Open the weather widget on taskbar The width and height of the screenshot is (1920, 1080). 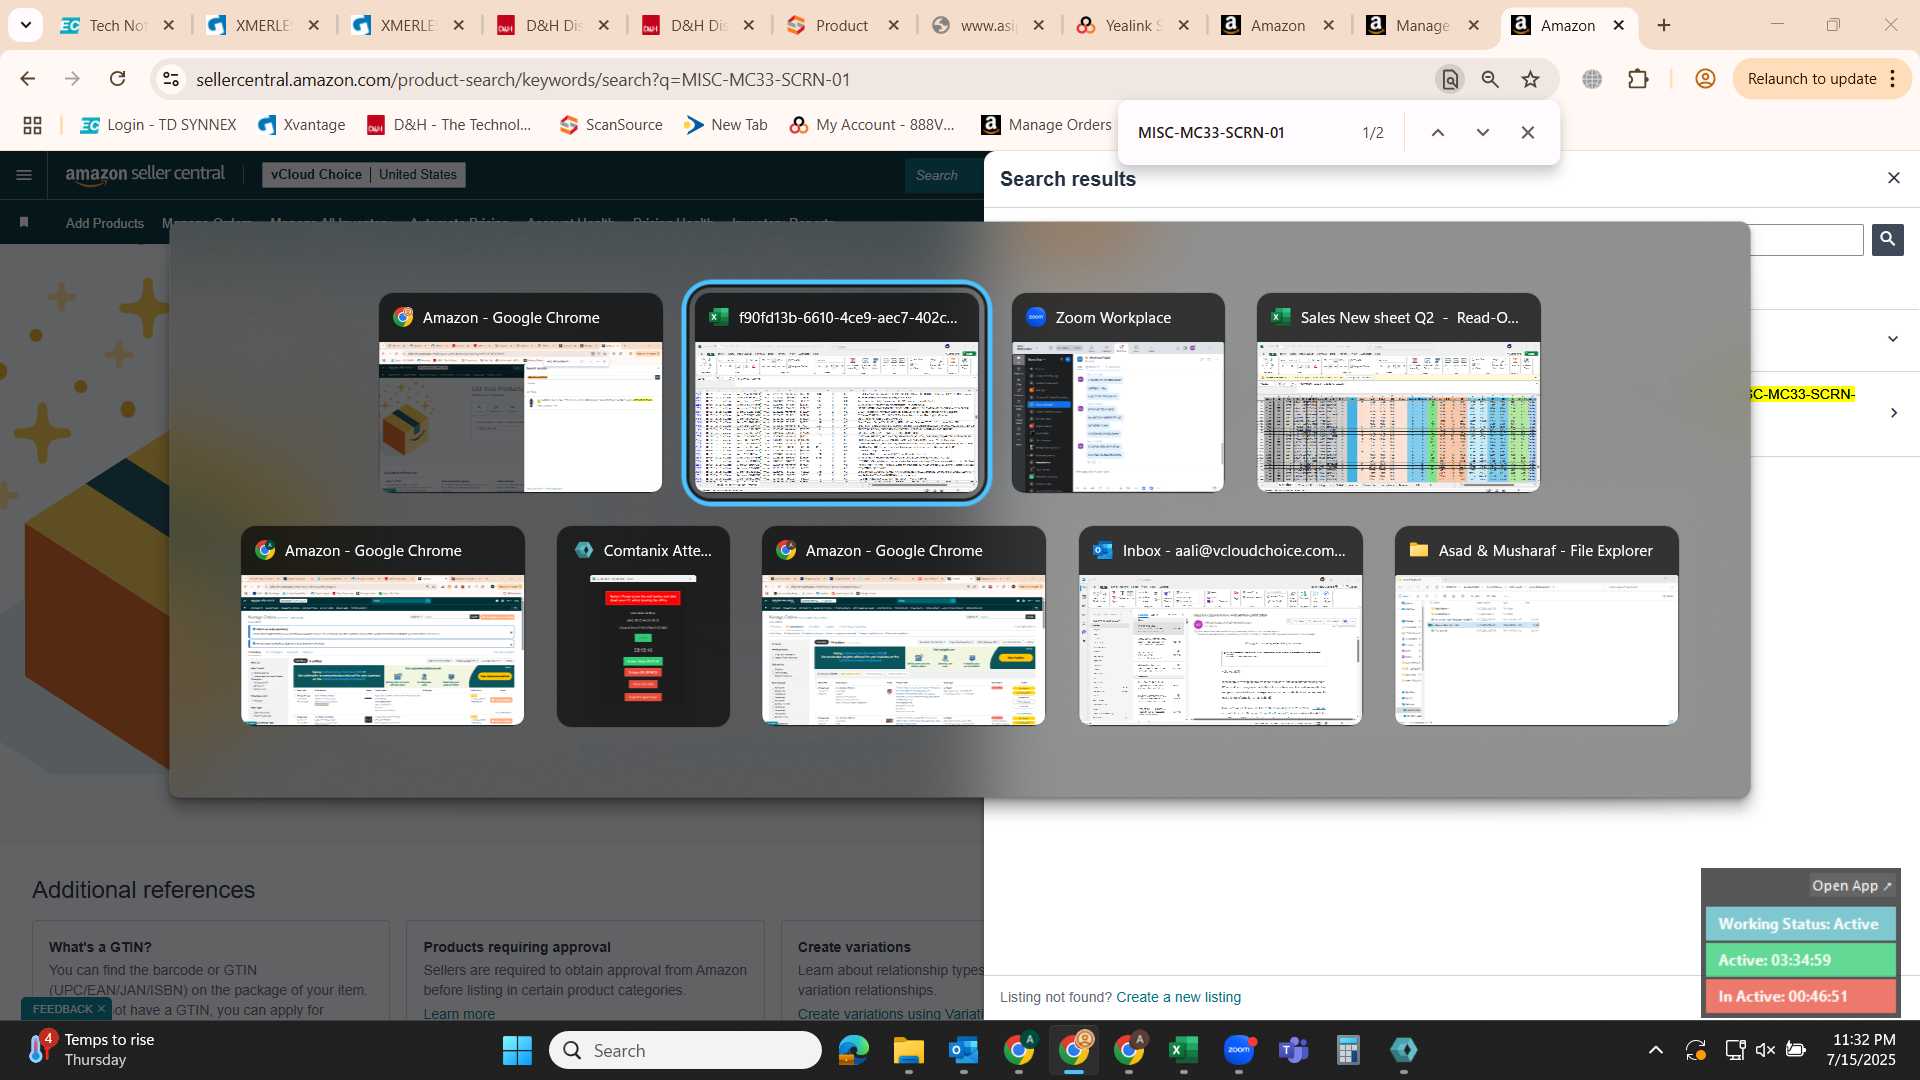(x=90, y=1050)
